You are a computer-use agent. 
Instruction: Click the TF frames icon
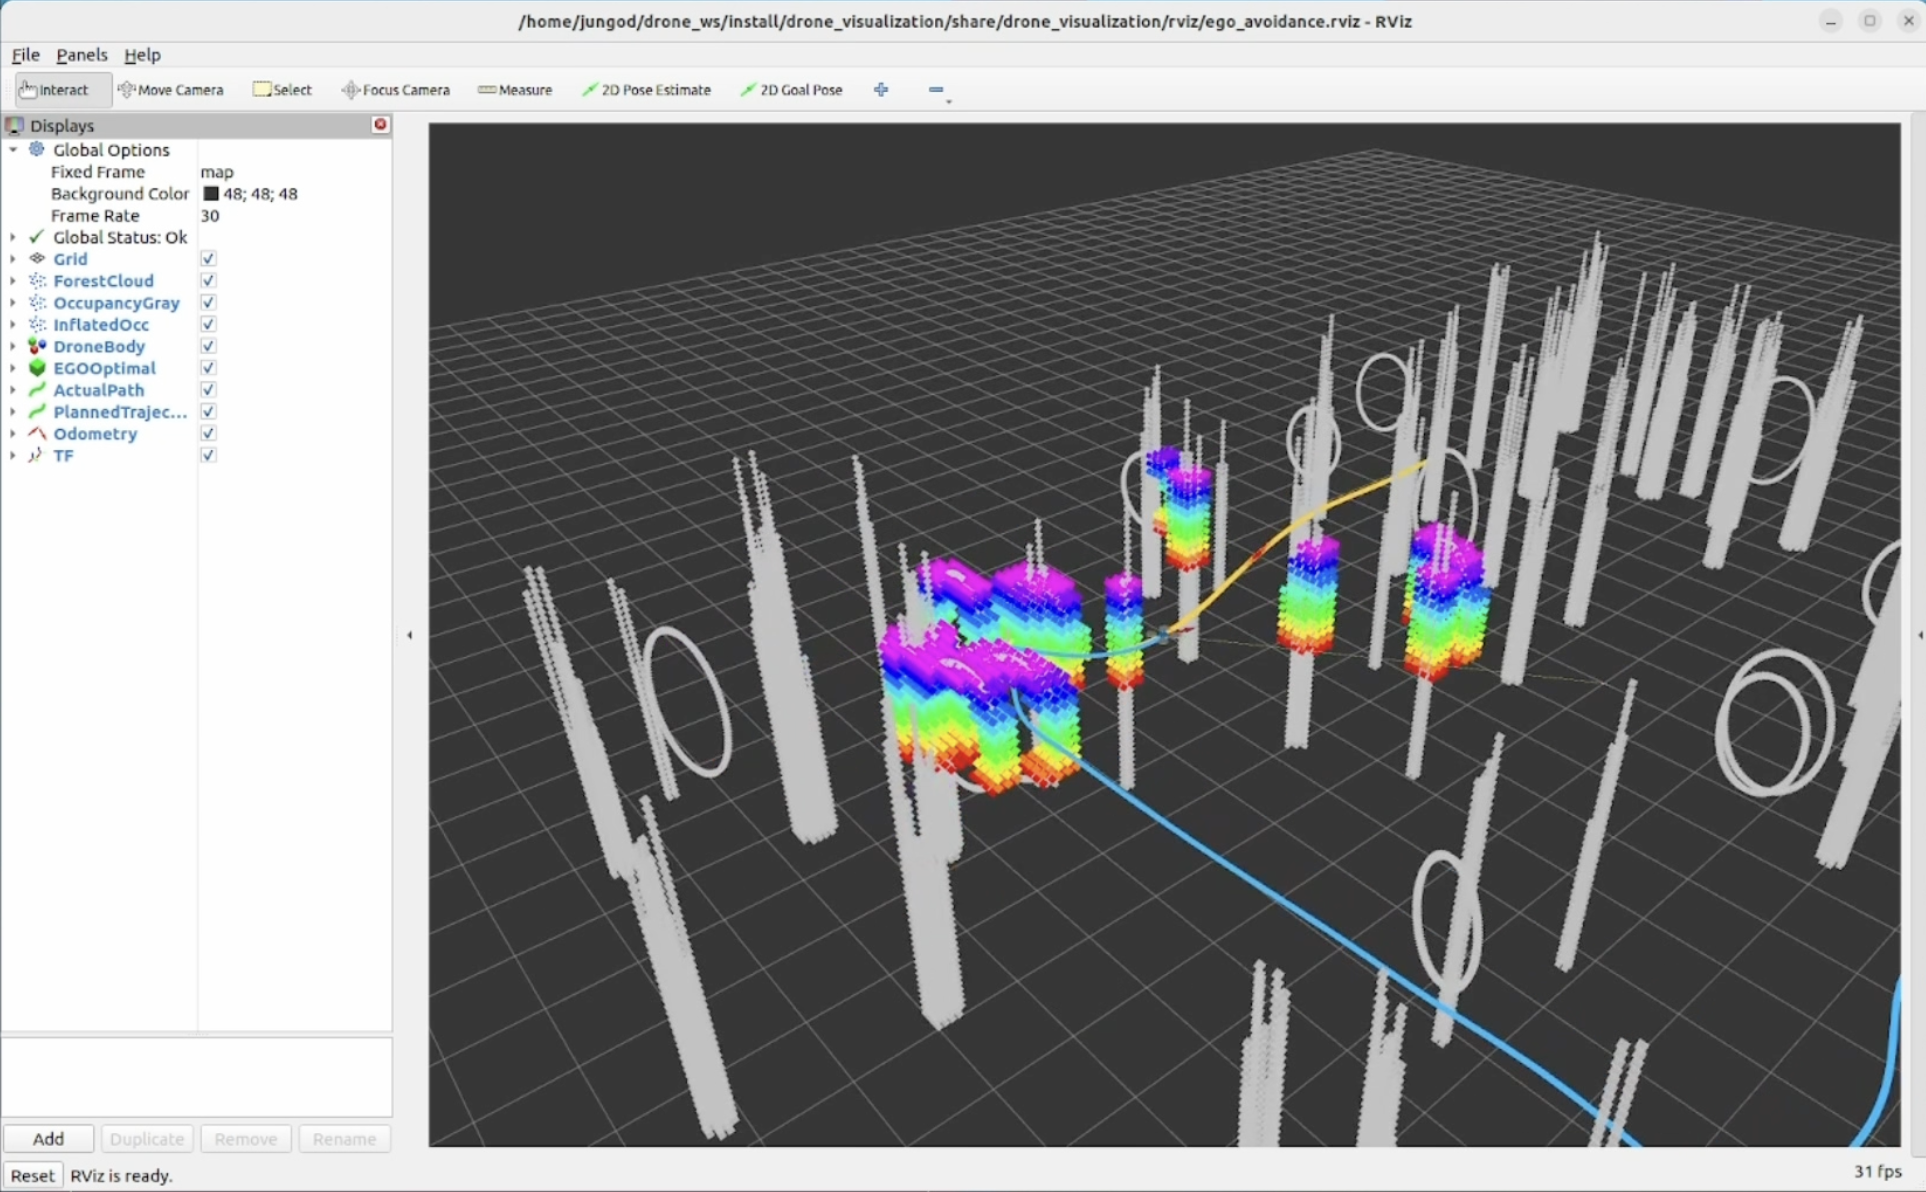click(37, 456)
